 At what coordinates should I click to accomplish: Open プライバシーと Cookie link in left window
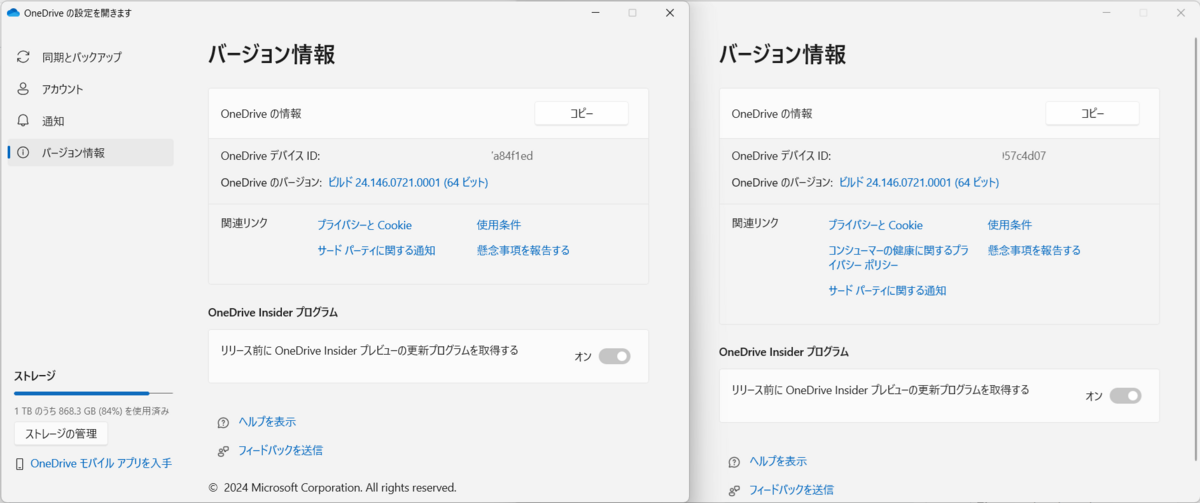[x=365, y=225]
